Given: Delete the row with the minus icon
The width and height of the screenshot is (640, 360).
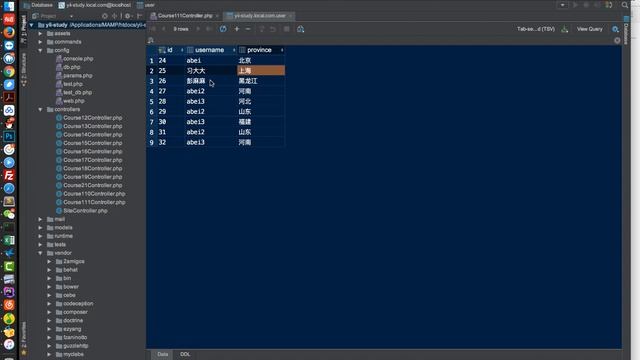Looking at the screenshot, I should [x=248, y=29].
